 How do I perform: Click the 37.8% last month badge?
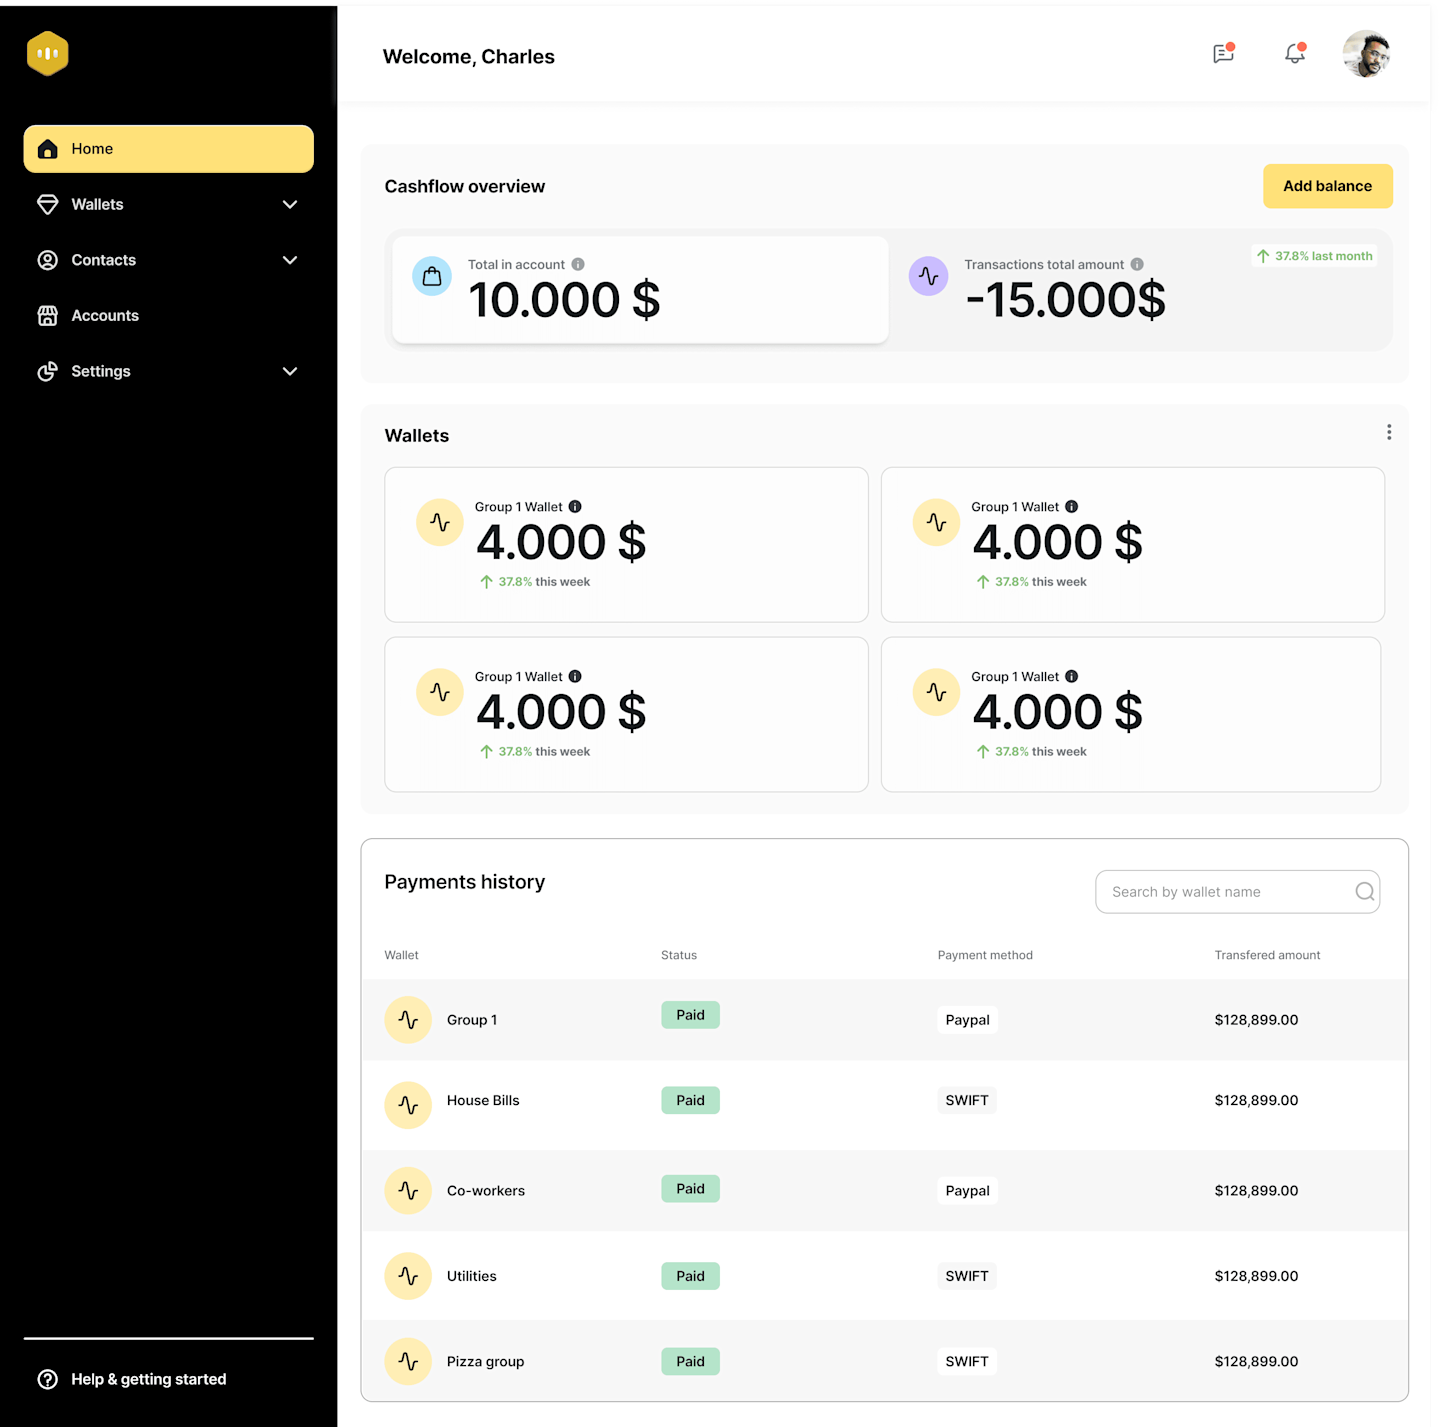(1314, 256)
